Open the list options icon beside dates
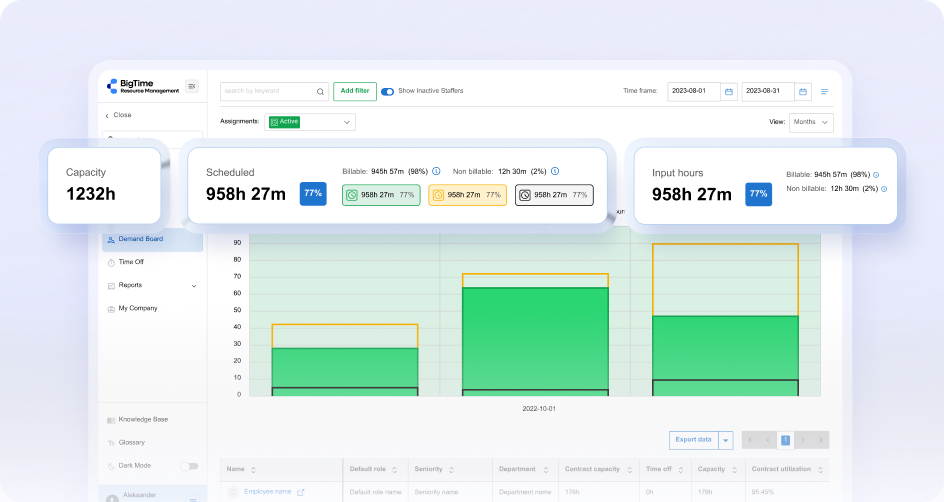 (x=825, y=91)
